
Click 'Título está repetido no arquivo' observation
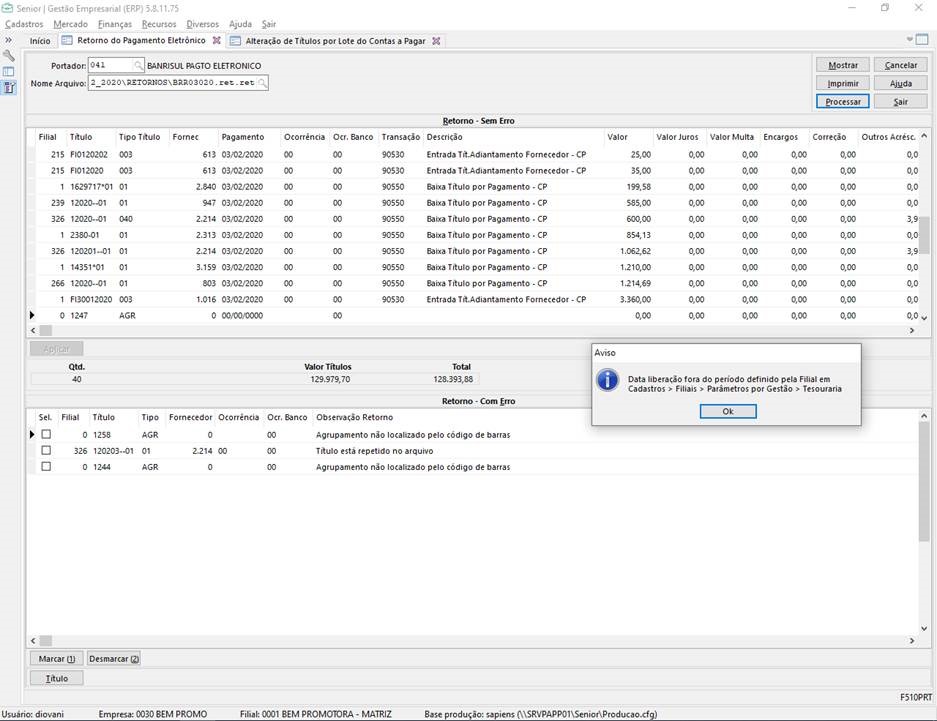click(x=375, y=451)
